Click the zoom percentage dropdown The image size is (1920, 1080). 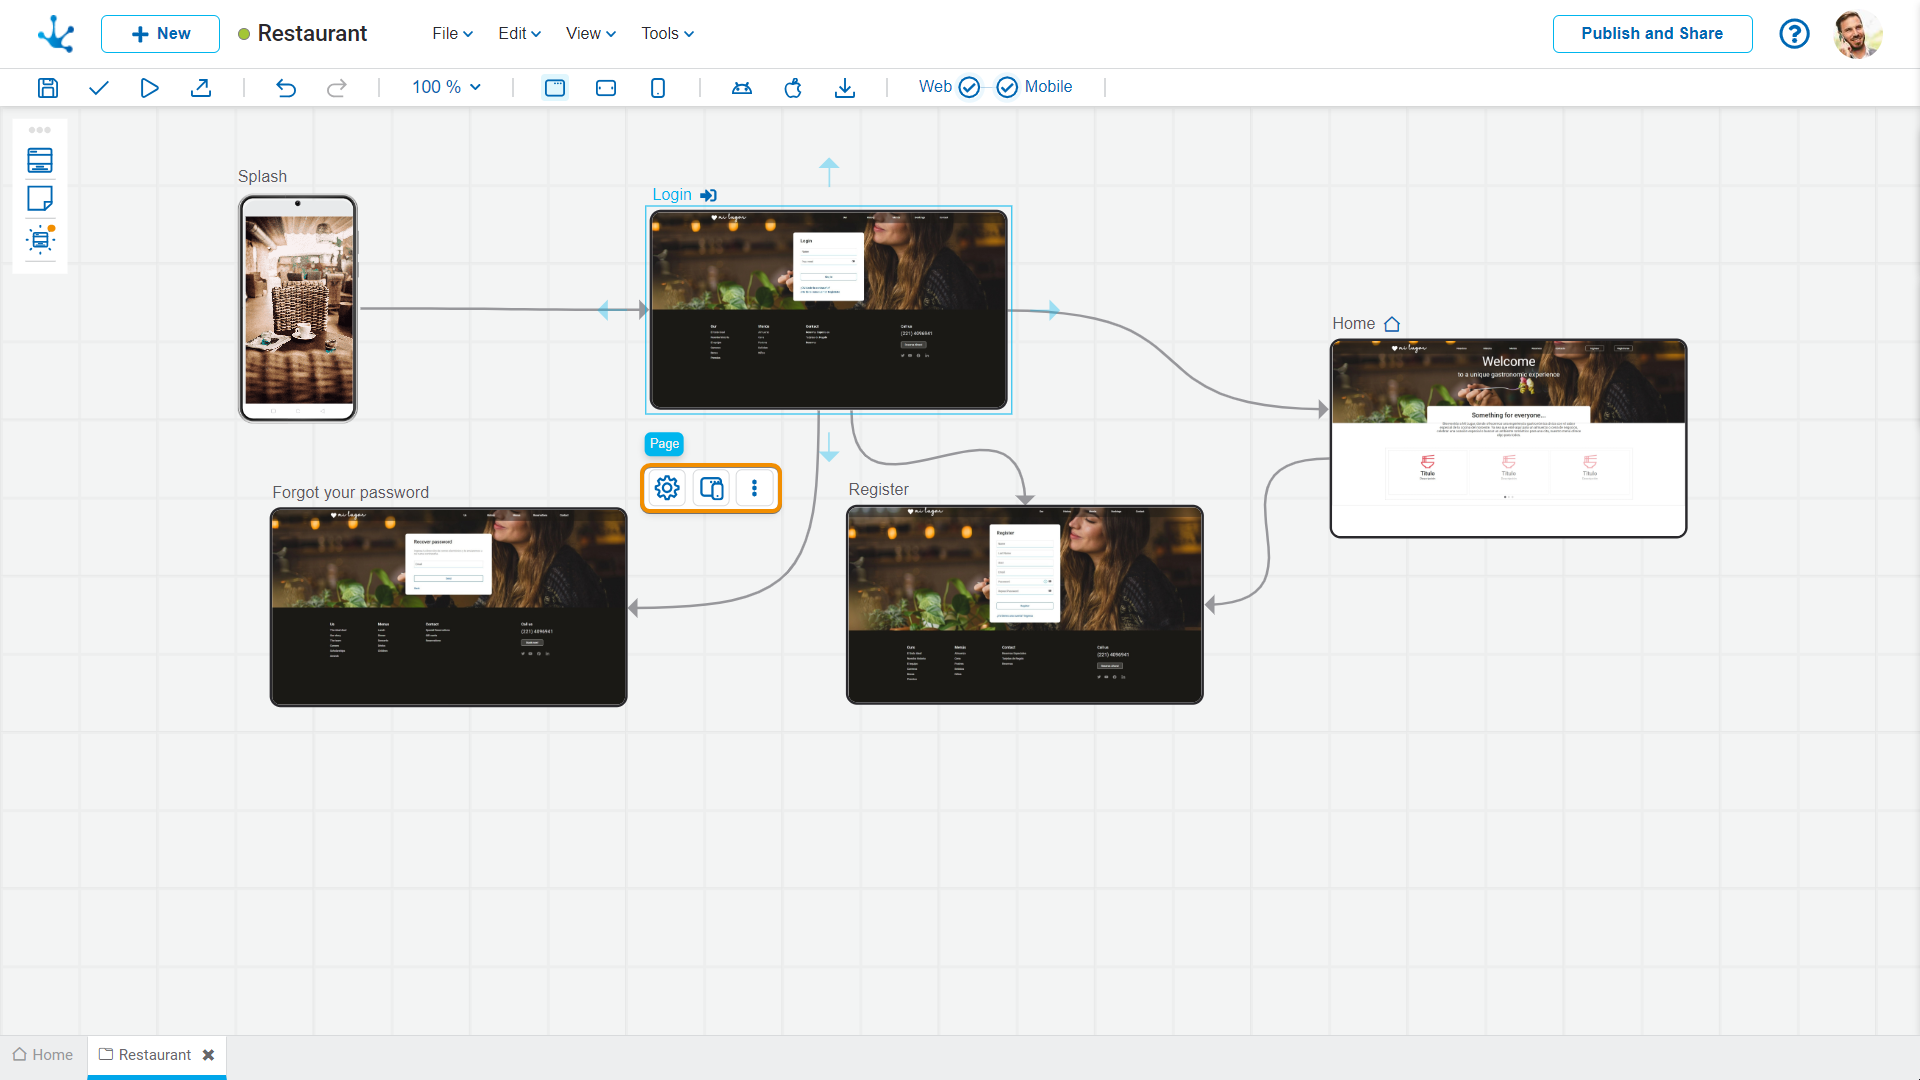pyautogui.click(x=446, y=87)
